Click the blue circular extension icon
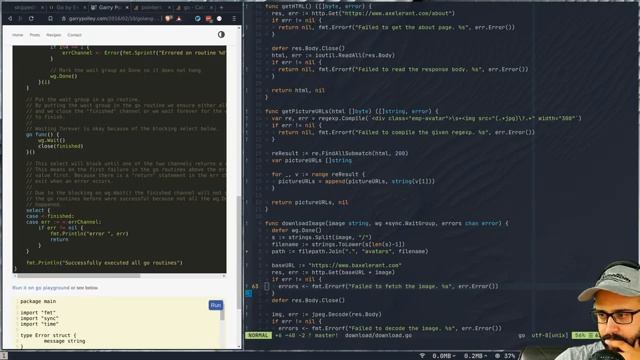Screen dimensions: 640x360 198,19
